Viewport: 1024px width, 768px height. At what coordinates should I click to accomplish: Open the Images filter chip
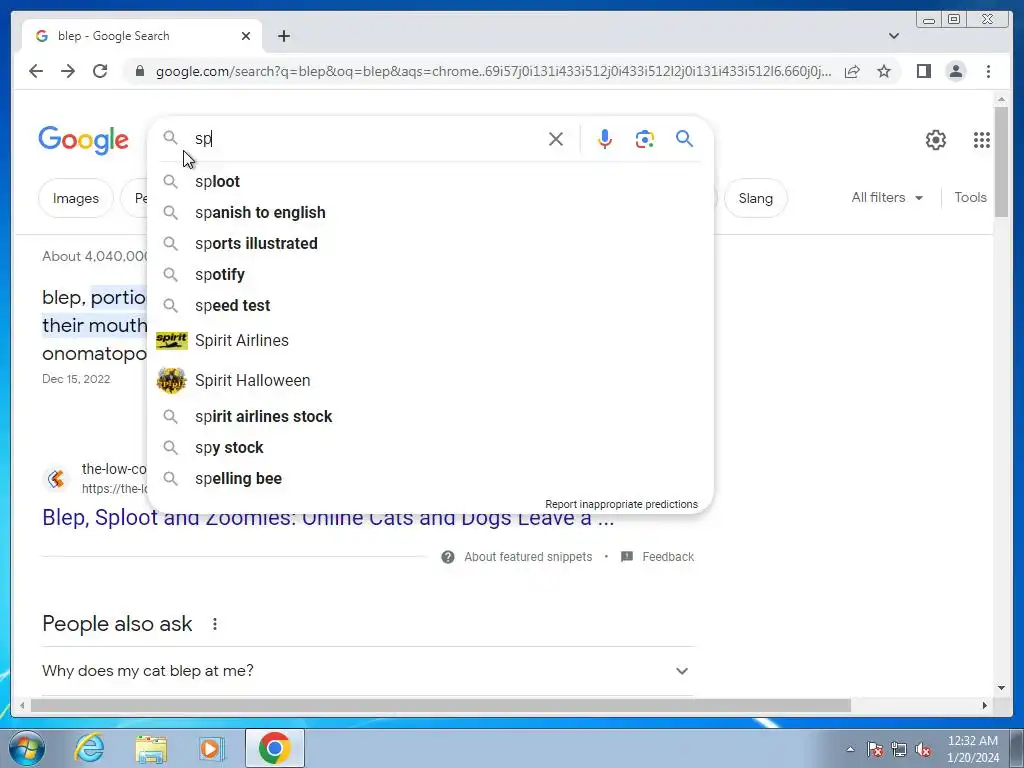76,198
